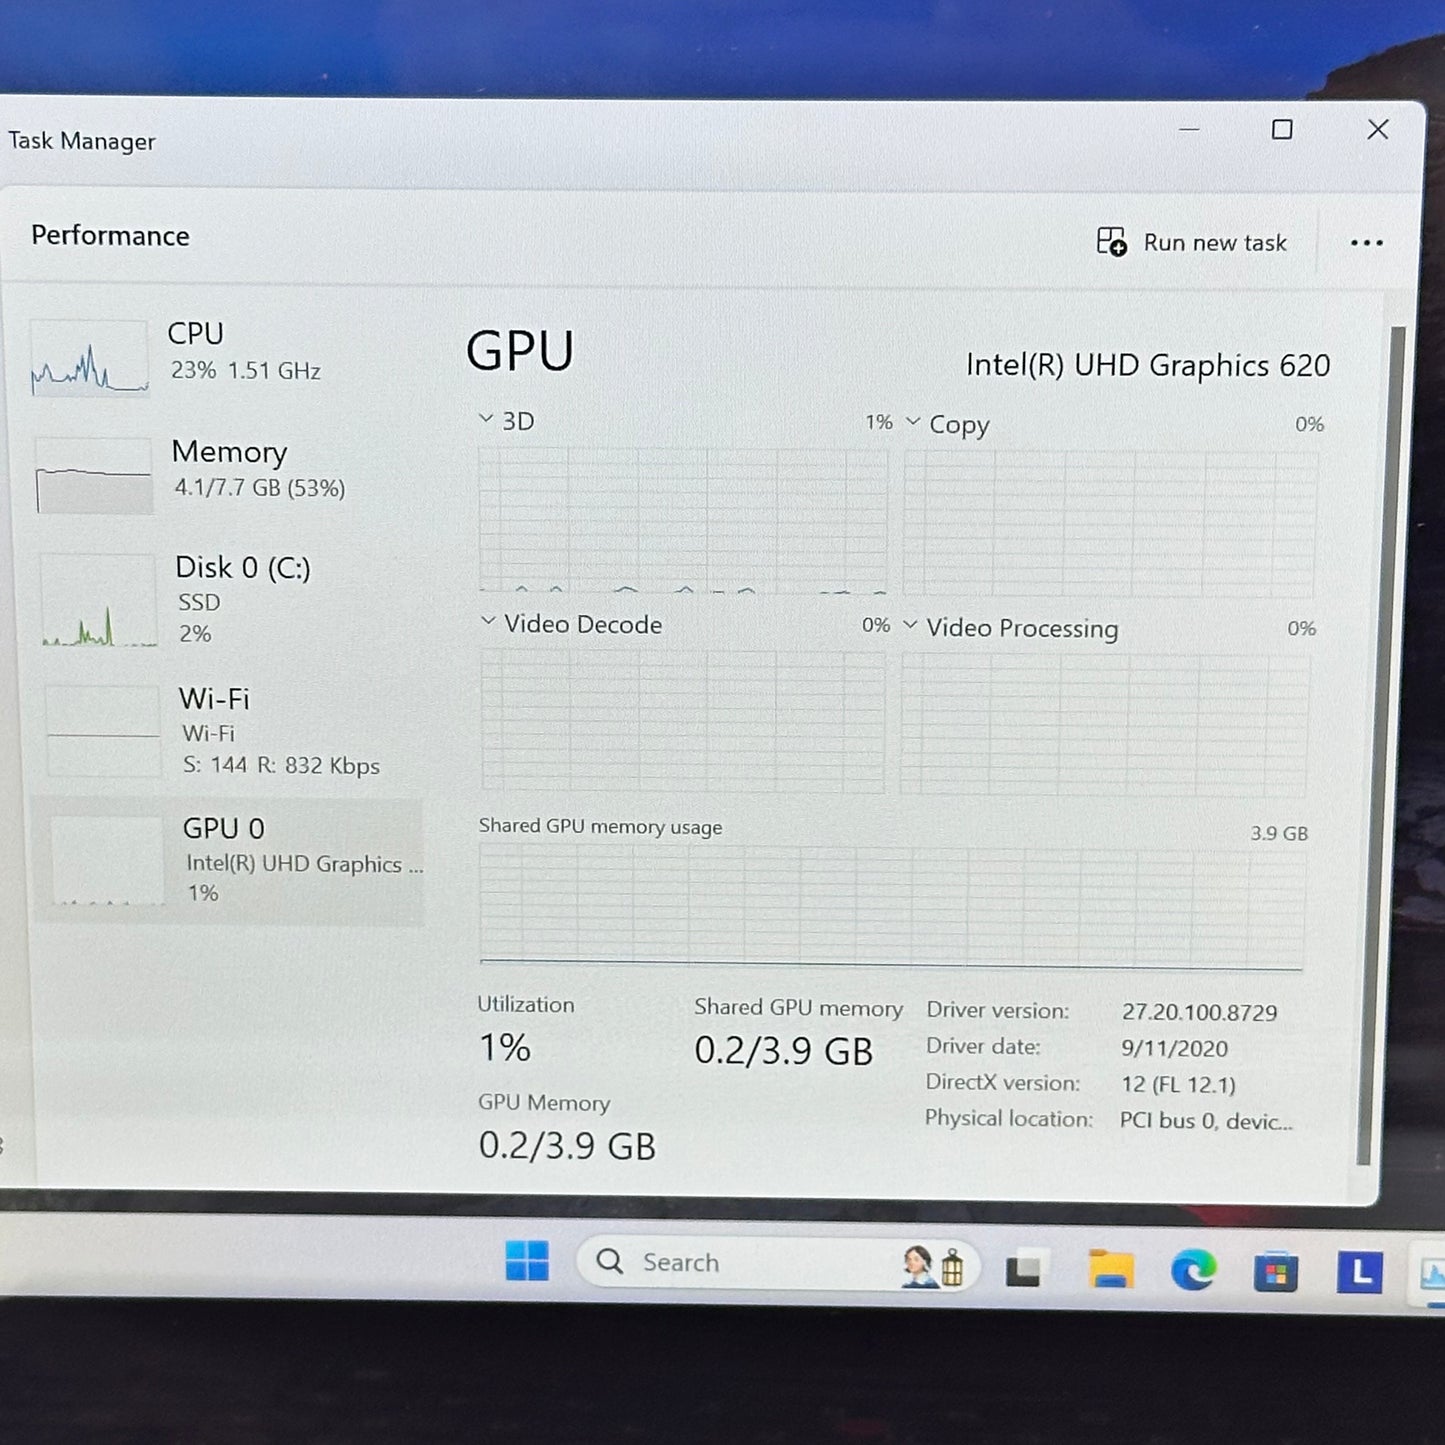Click the Physical location PCI bus value
Image resolution: width=1445 pixels, height=1445 pixels.
coord(1206,1121)
